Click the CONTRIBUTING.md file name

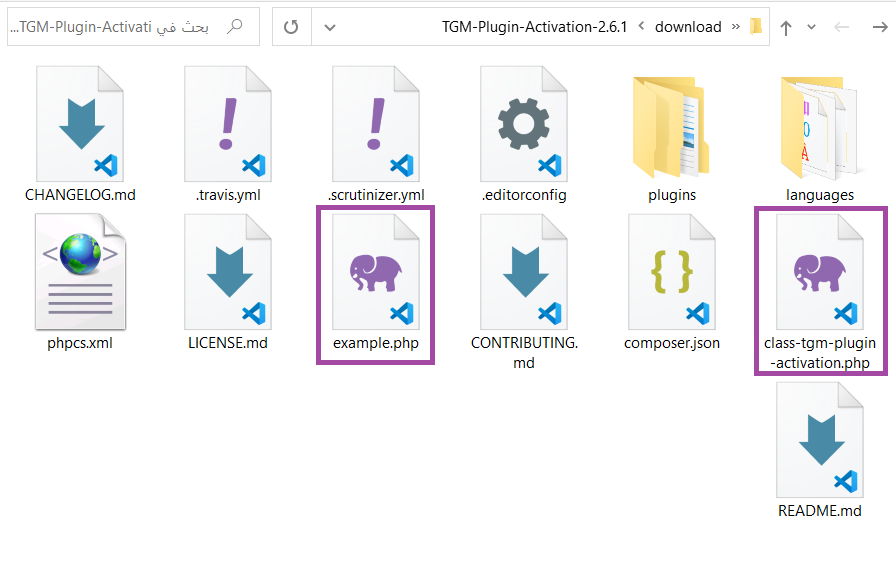point(524,352)
